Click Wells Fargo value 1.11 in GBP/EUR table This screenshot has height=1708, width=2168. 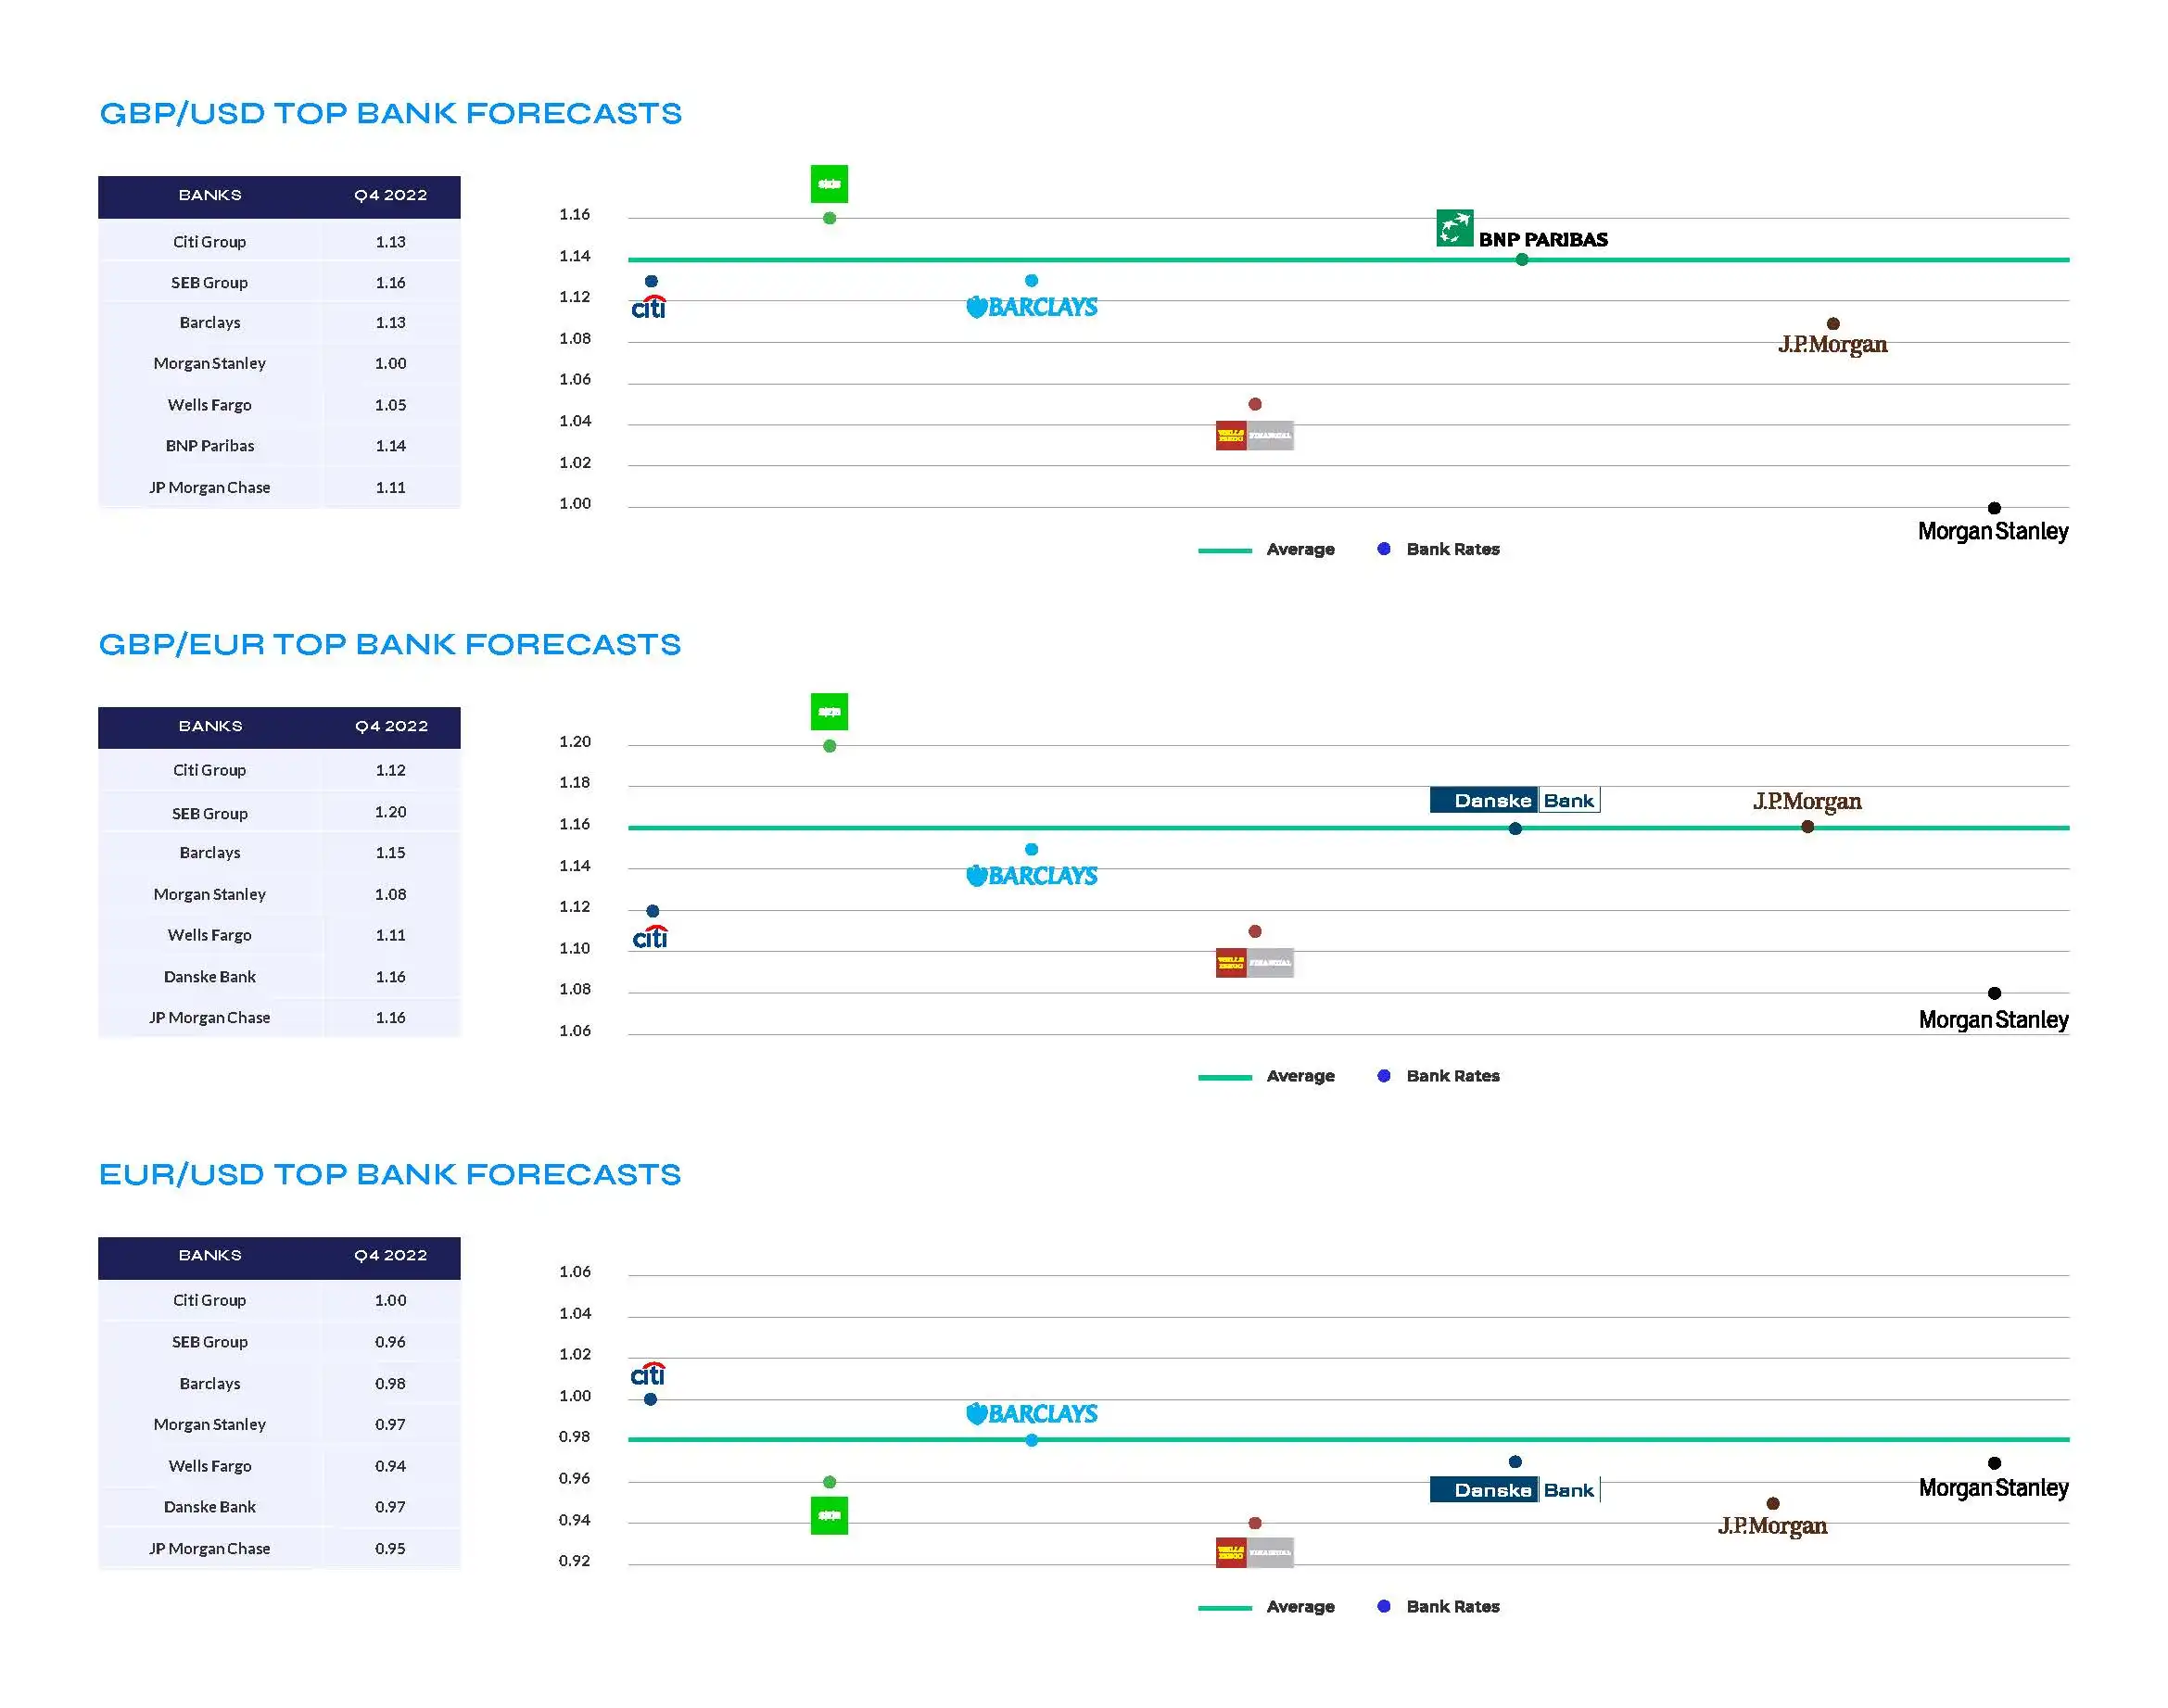pyautogui.click(x=391, y=935)
